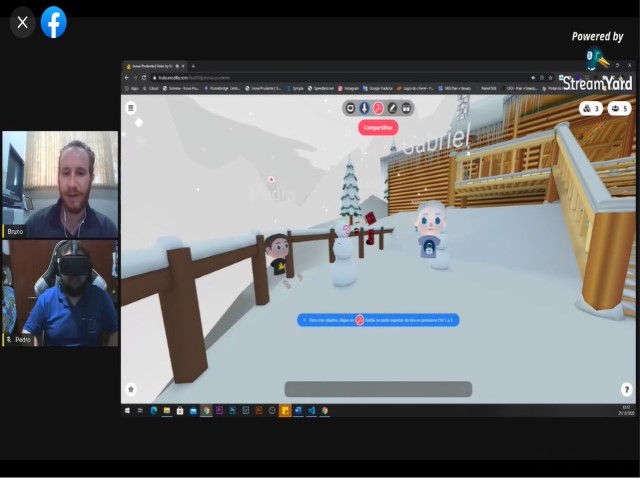The width and height of the screenshot is (640, 480).
Task: Dismiss the blue tip banner
Action: tap(304, 320)
